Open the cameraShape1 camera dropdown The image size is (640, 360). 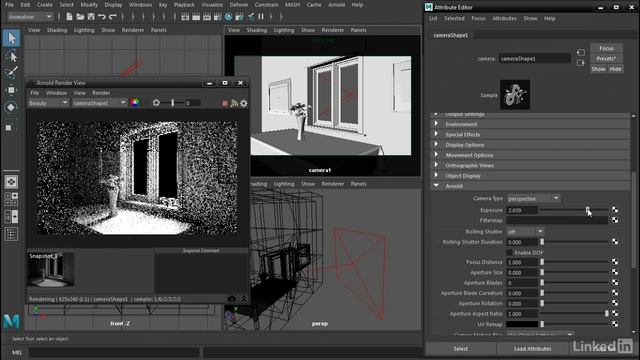99,103
